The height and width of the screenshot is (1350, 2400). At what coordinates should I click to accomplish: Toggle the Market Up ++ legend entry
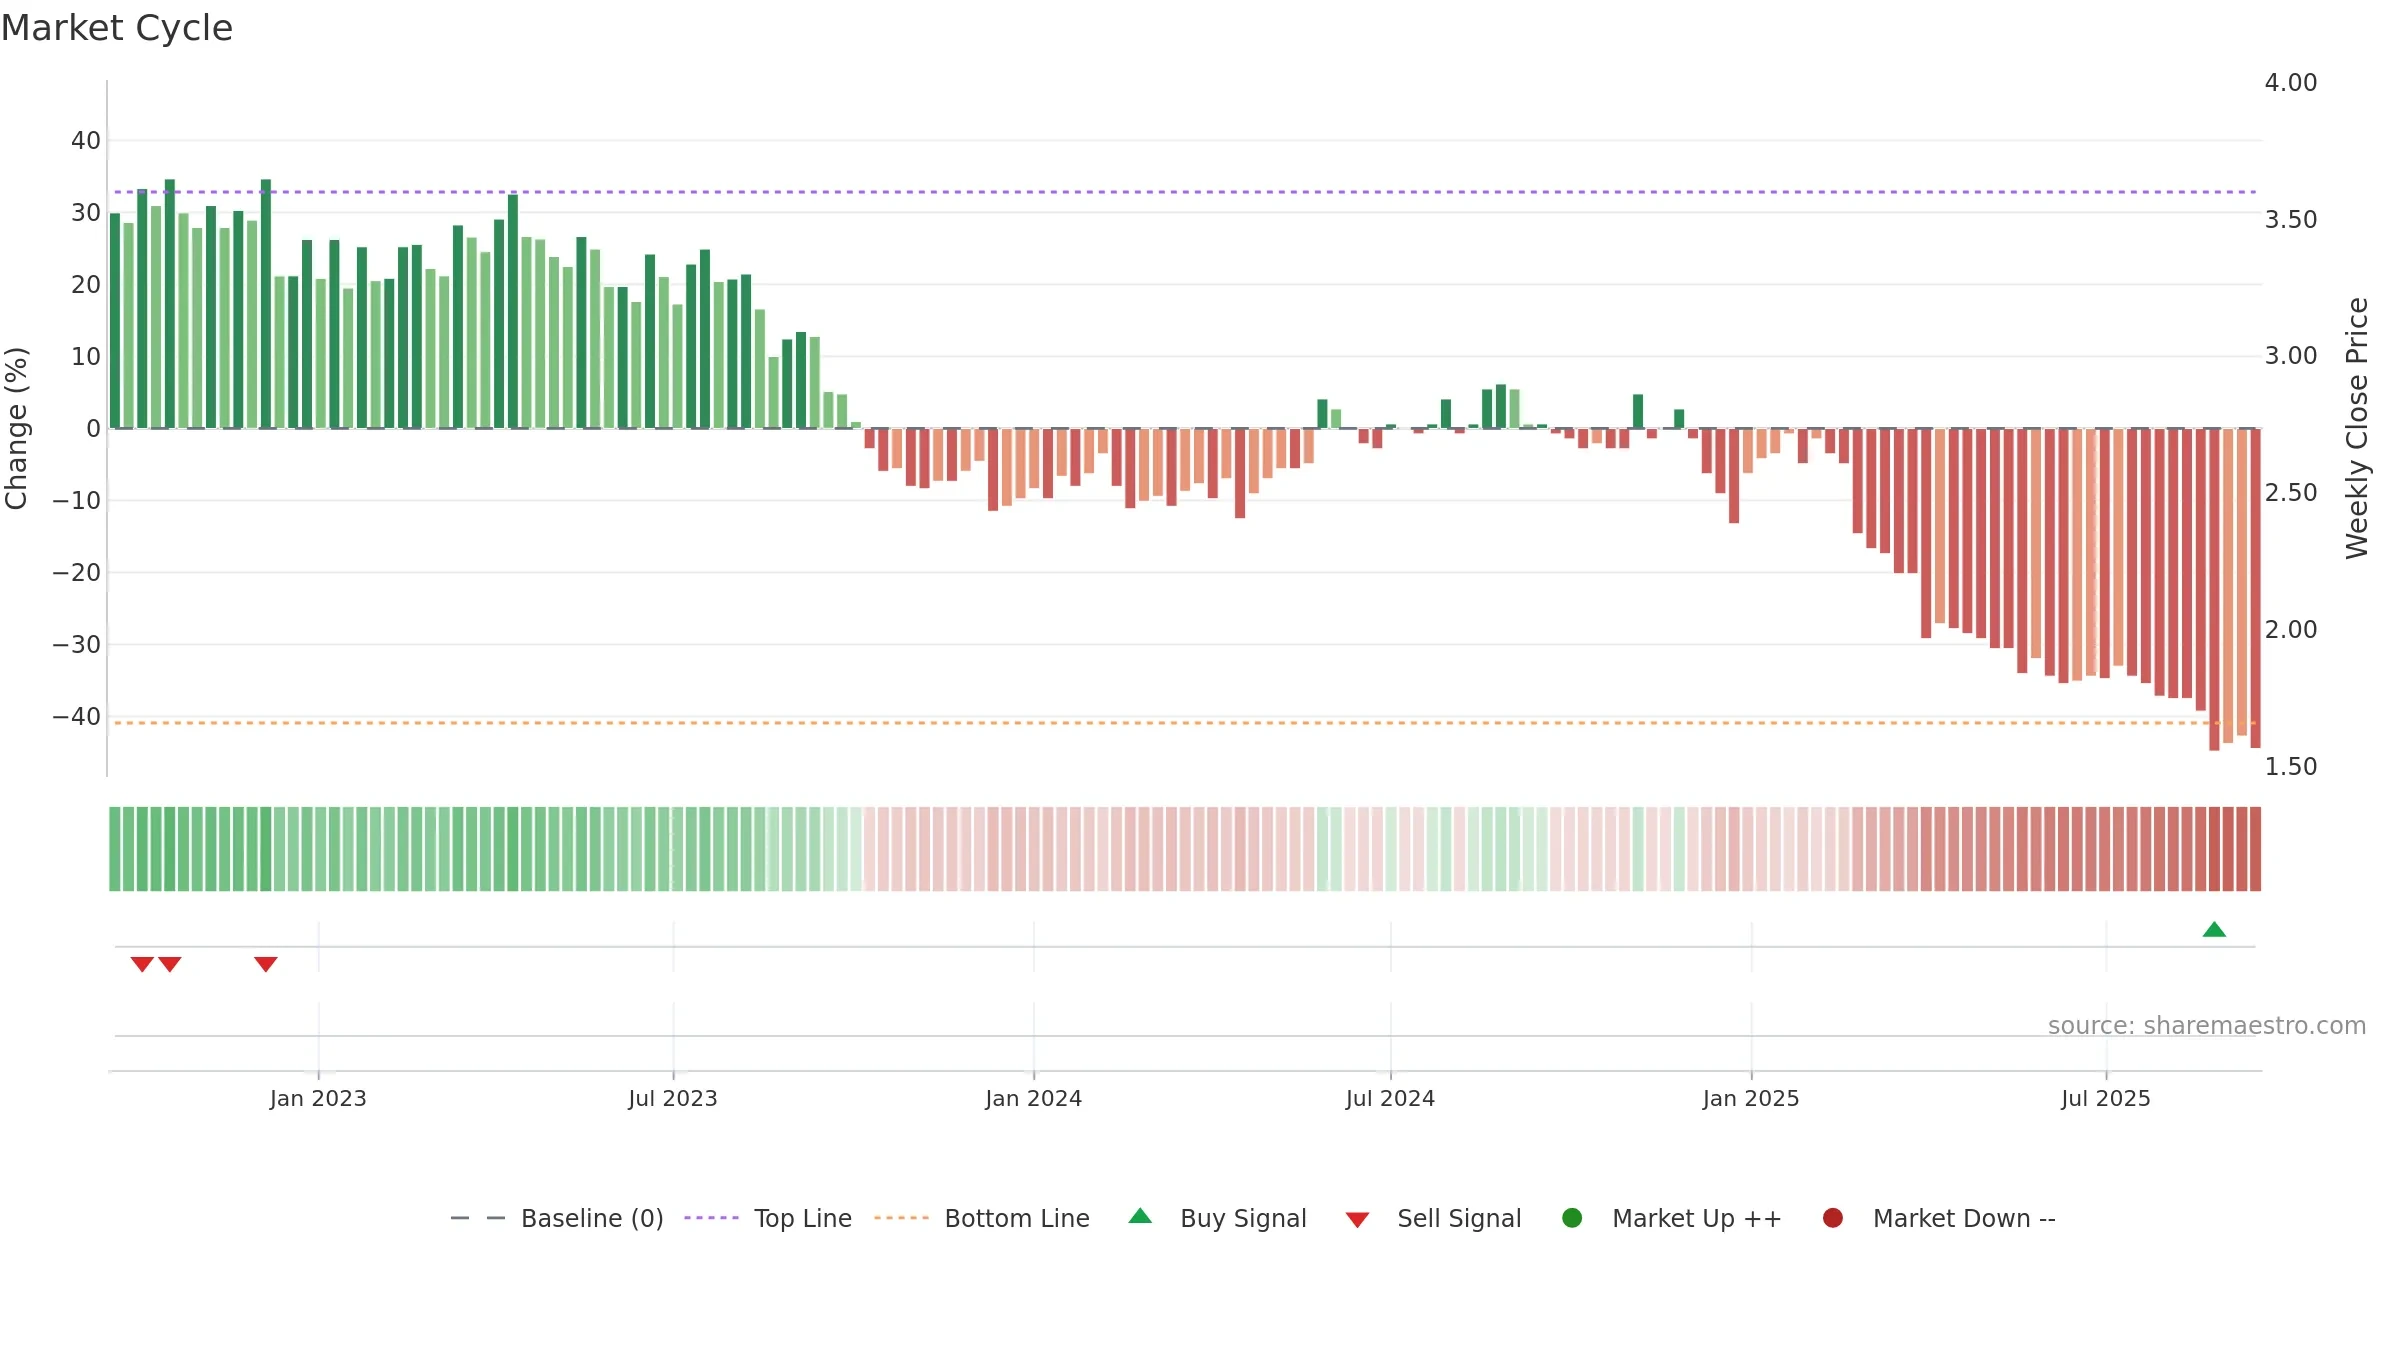pos(1671,1218)
